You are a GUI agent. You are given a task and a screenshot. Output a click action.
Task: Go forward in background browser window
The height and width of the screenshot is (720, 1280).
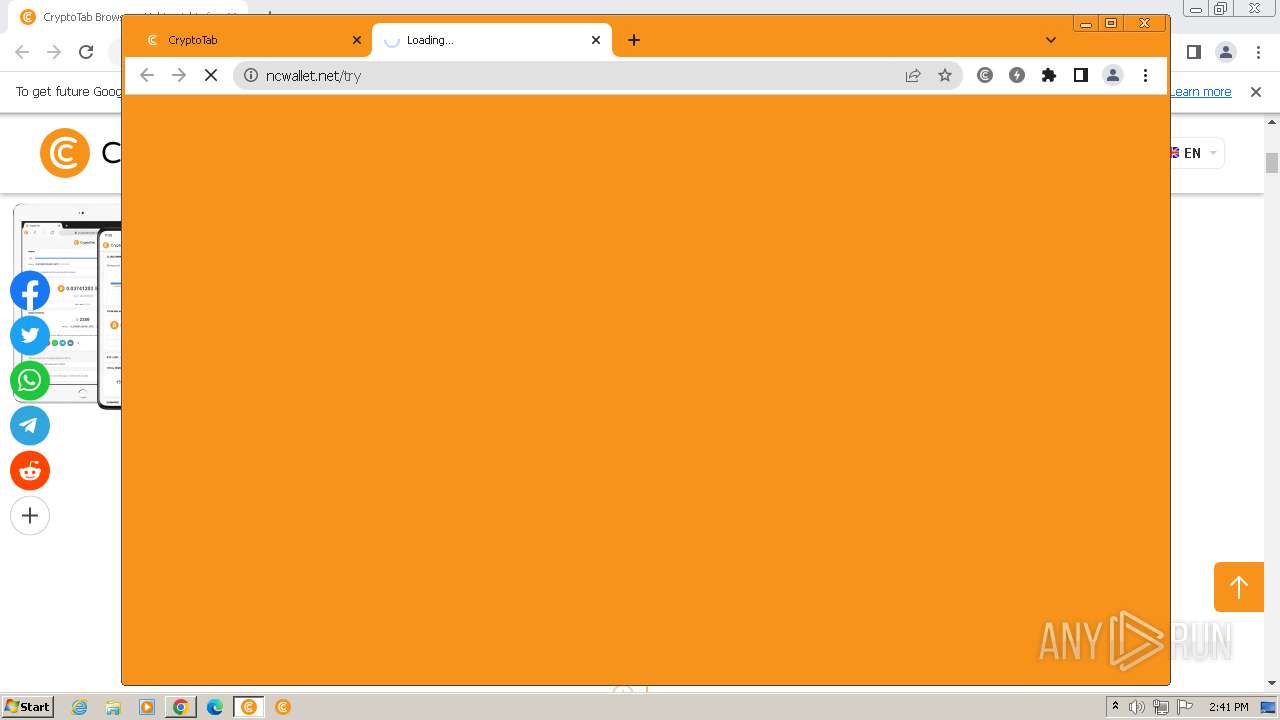(54, 52)
